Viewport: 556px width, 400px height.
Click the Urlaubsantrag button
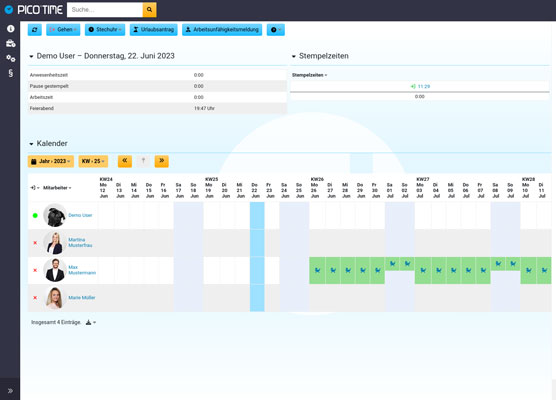point(154,30)
